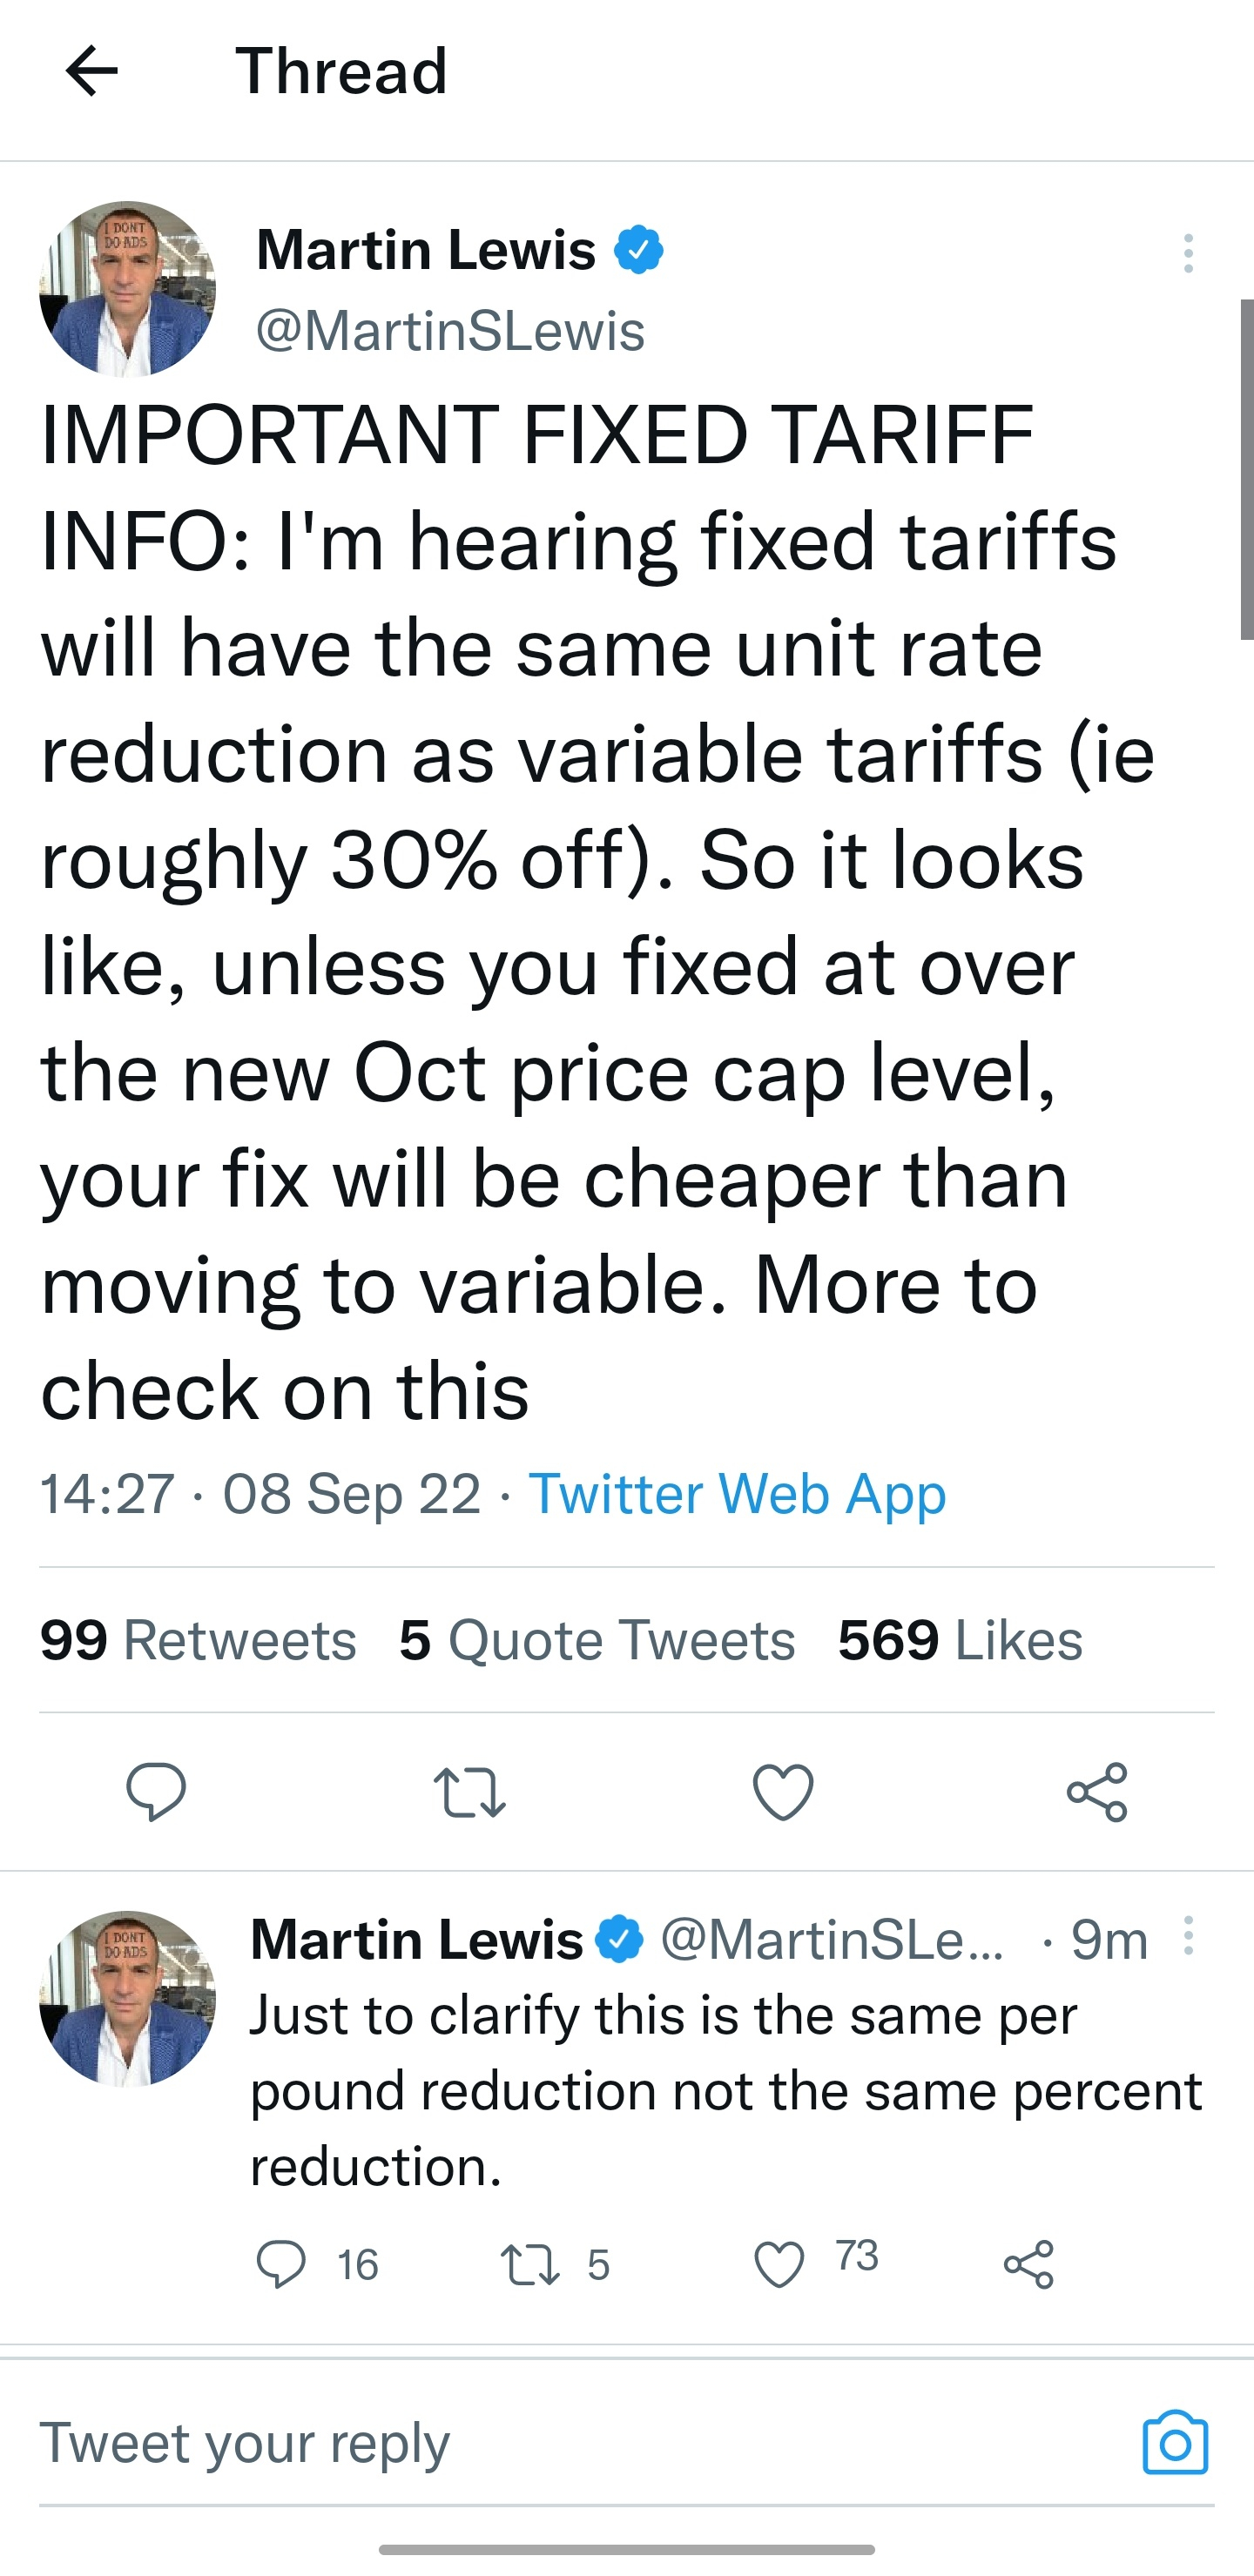Grab the vertical scrollbar on the right edge
The image size is (1254, 2576).
[x=1246, y=468]
